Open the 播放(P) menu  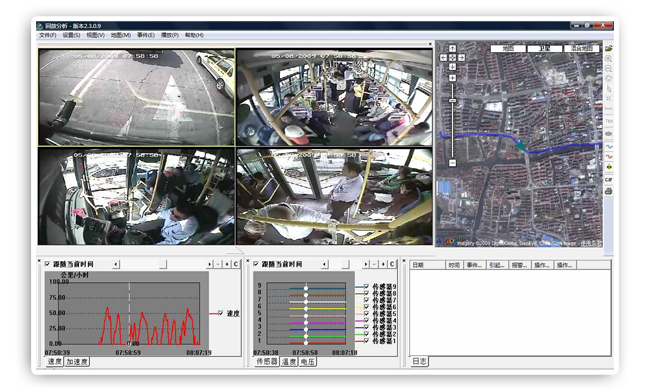[170, 35]
